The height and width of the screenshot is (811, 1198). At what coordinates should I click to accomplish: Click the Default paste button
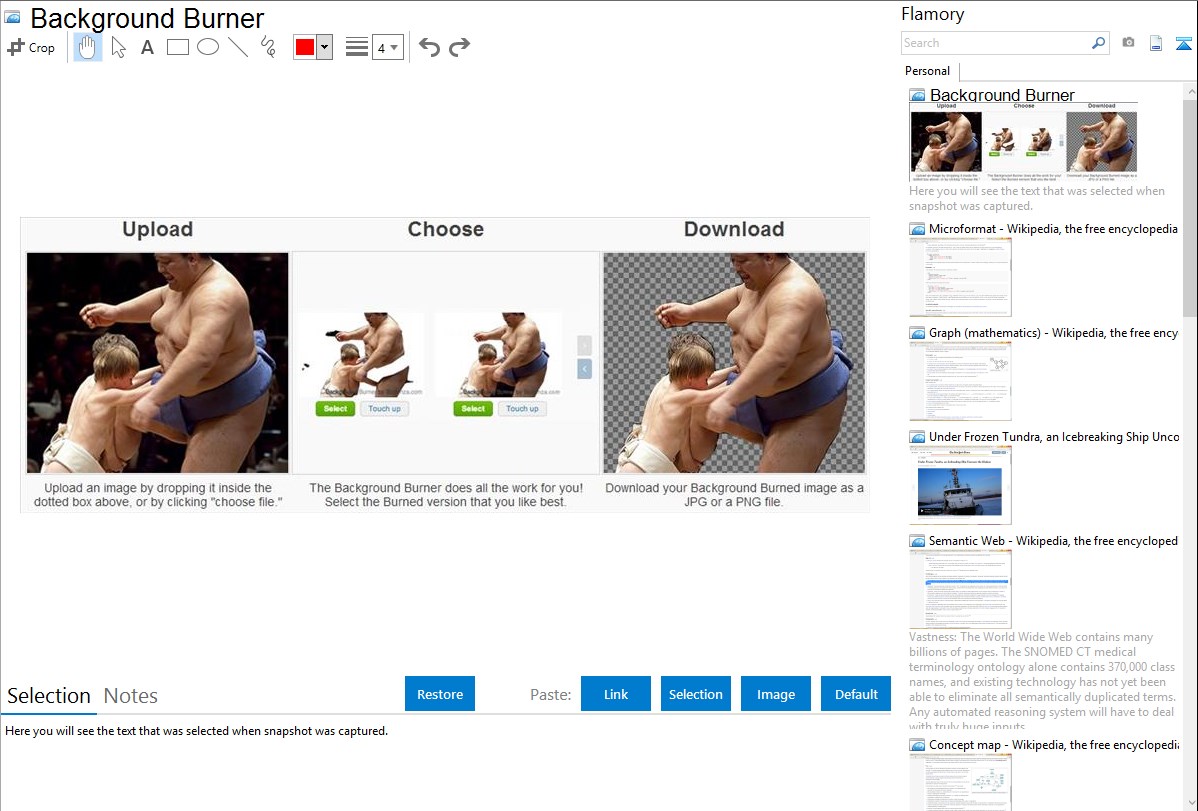[856, 693]
